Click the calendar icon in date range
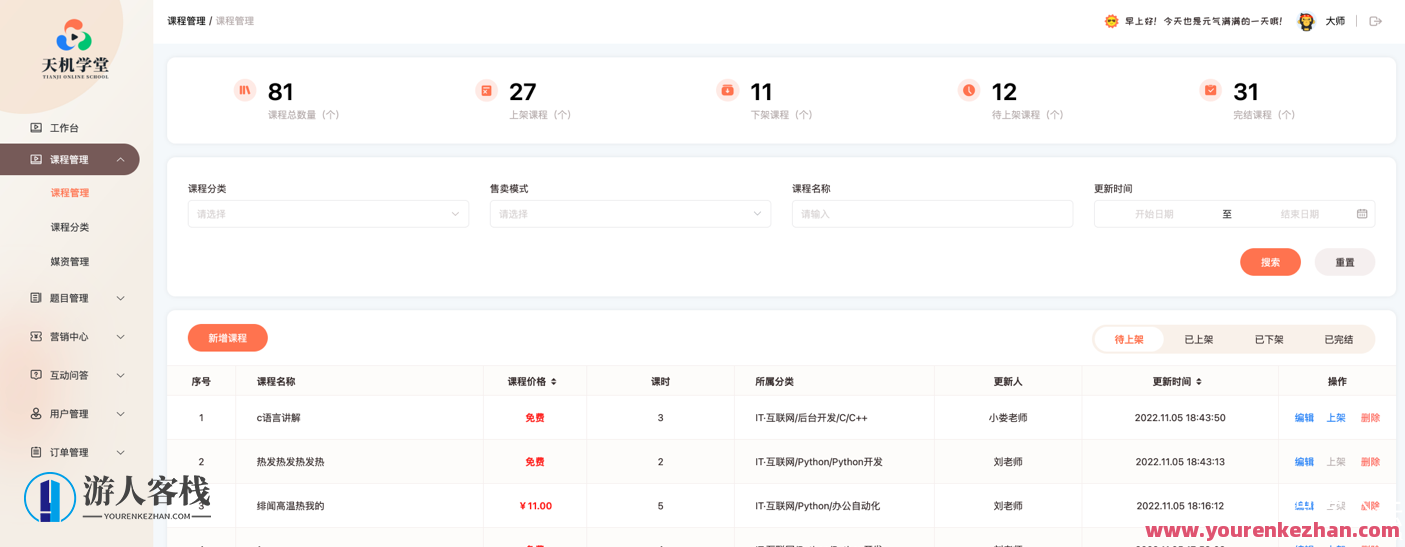The image size is (1405, 547). pos(1362,214)
